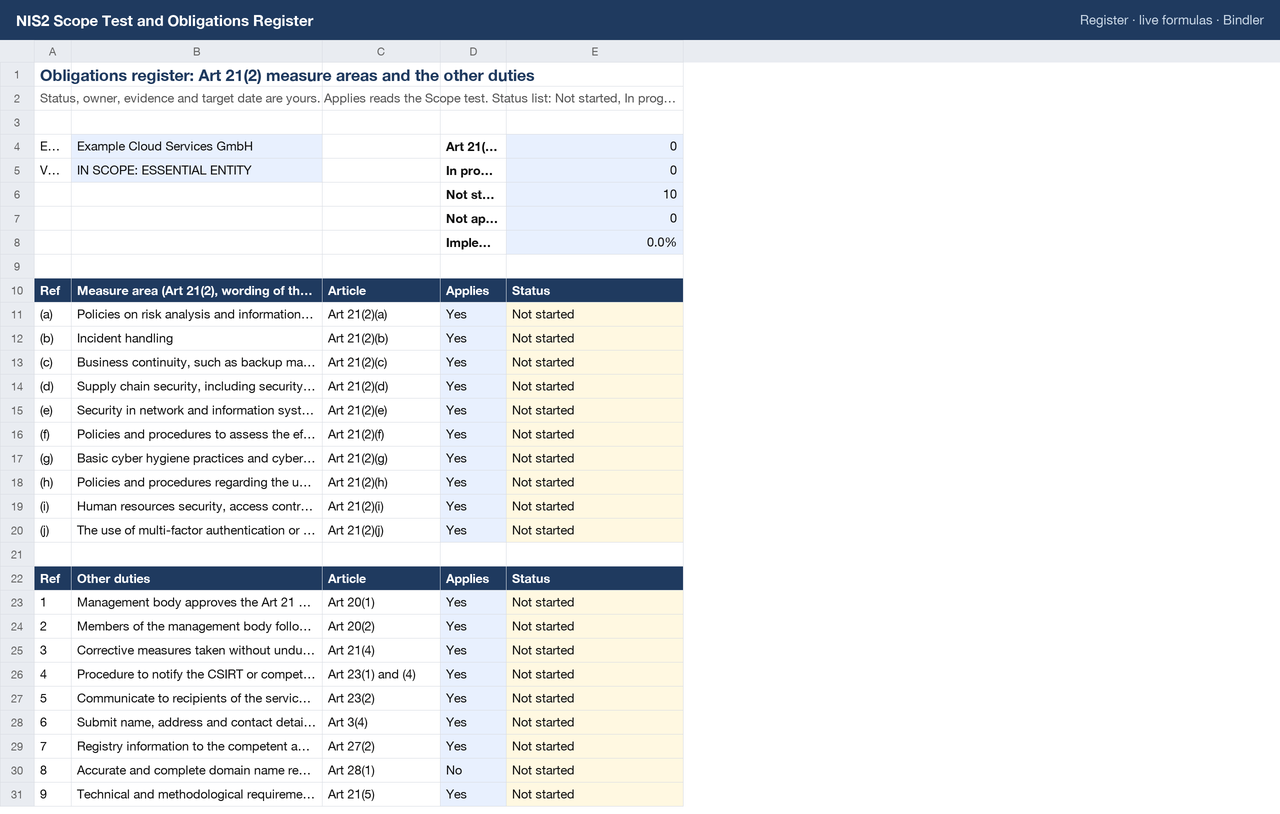Click cell 'Example Cloud Services GmbH'

196,147
